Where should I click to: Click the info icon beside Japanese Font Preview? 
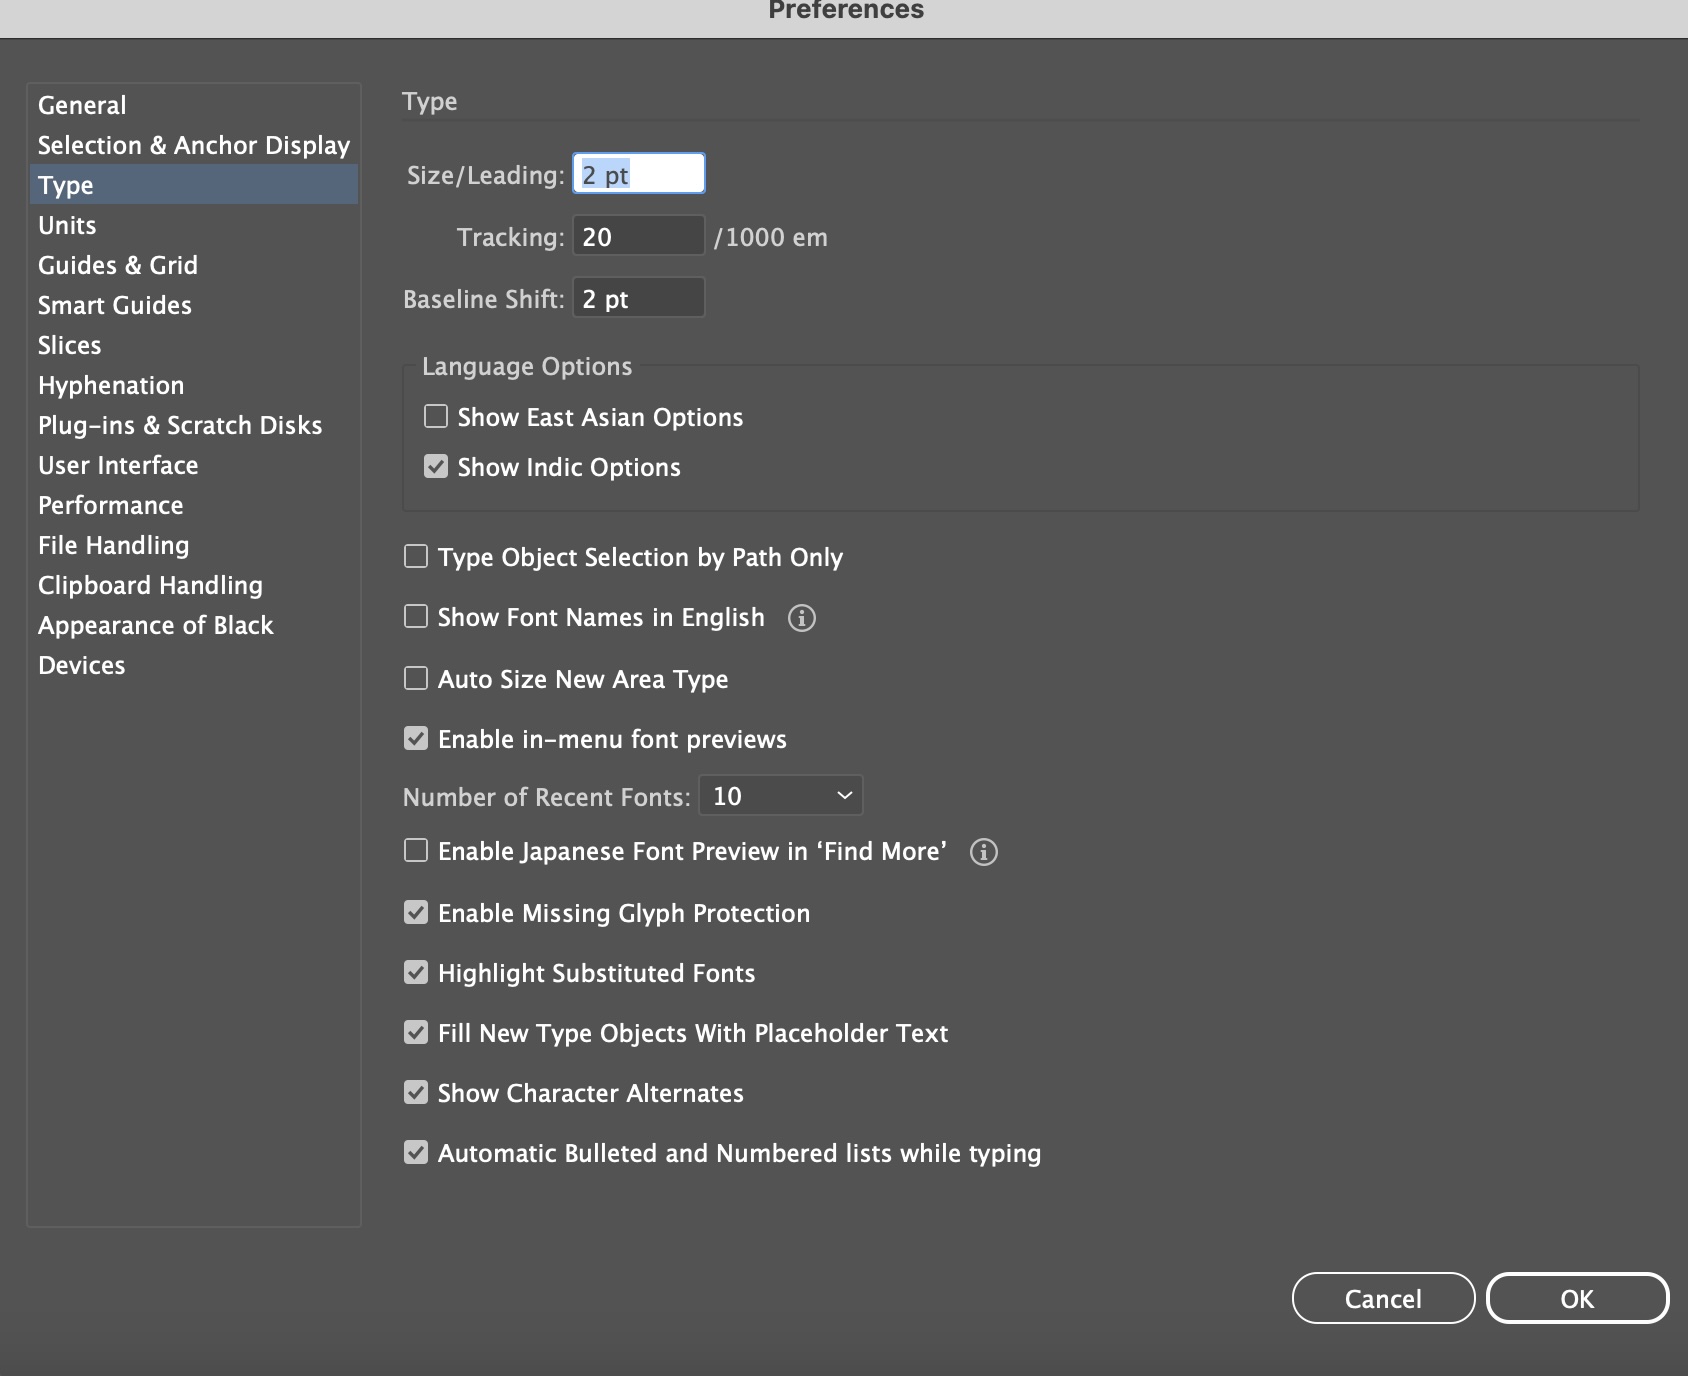point(983,852)
